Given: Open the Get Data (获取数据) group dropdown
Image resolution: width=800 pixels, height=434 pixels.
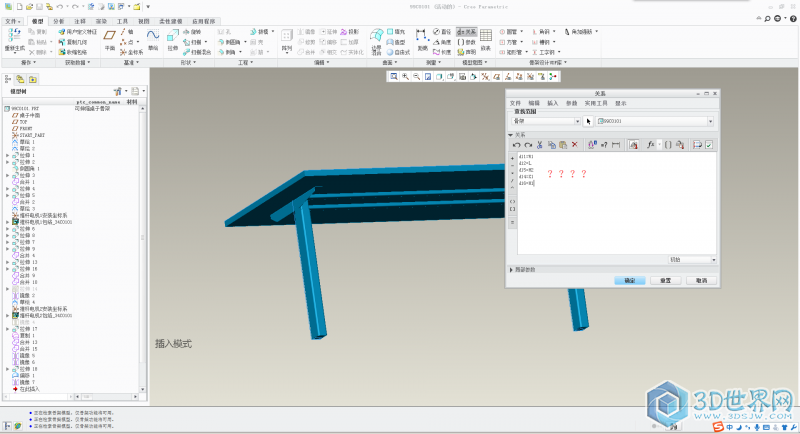Looking at the screenshot, I should click(78, 62).
